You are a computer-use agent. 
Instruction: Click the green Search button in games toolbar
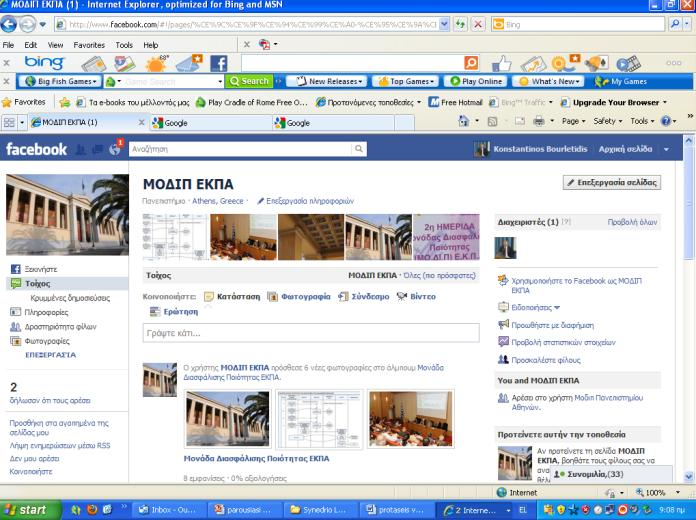click(x=249, y=81)
